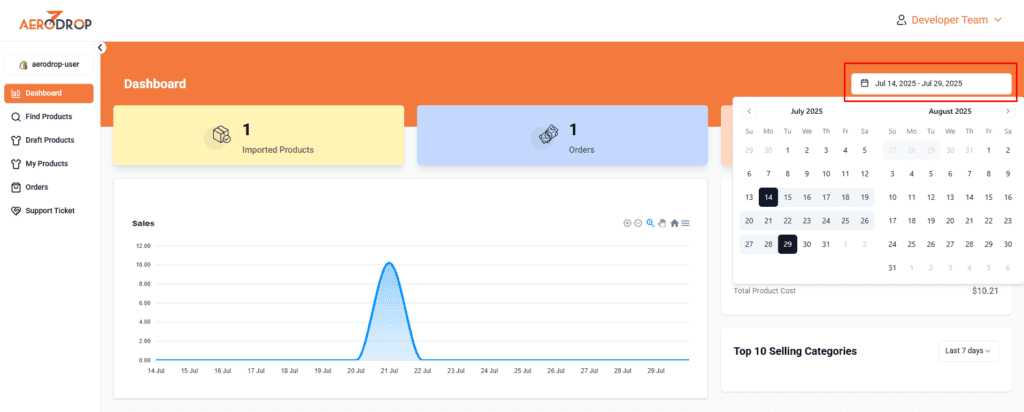Collapse the sidebar with the chevron
The height and width of the screenshot is (412, 1024).
pos(100,47)
